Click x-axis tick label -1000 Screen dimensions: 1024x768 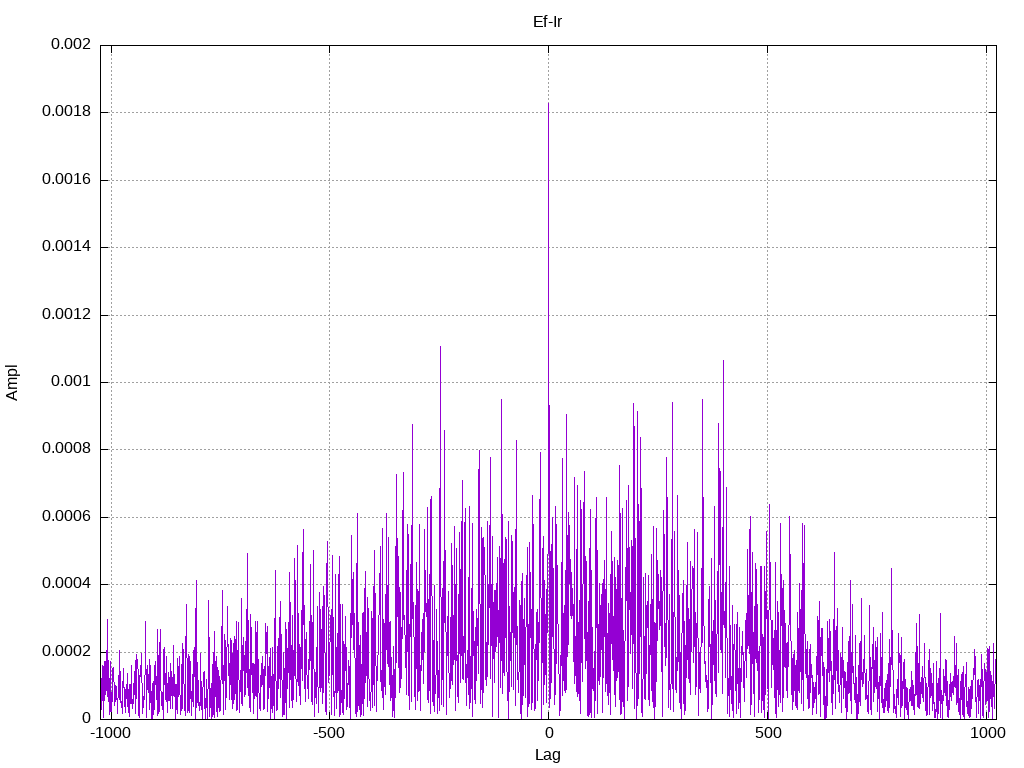click(110, 733)
